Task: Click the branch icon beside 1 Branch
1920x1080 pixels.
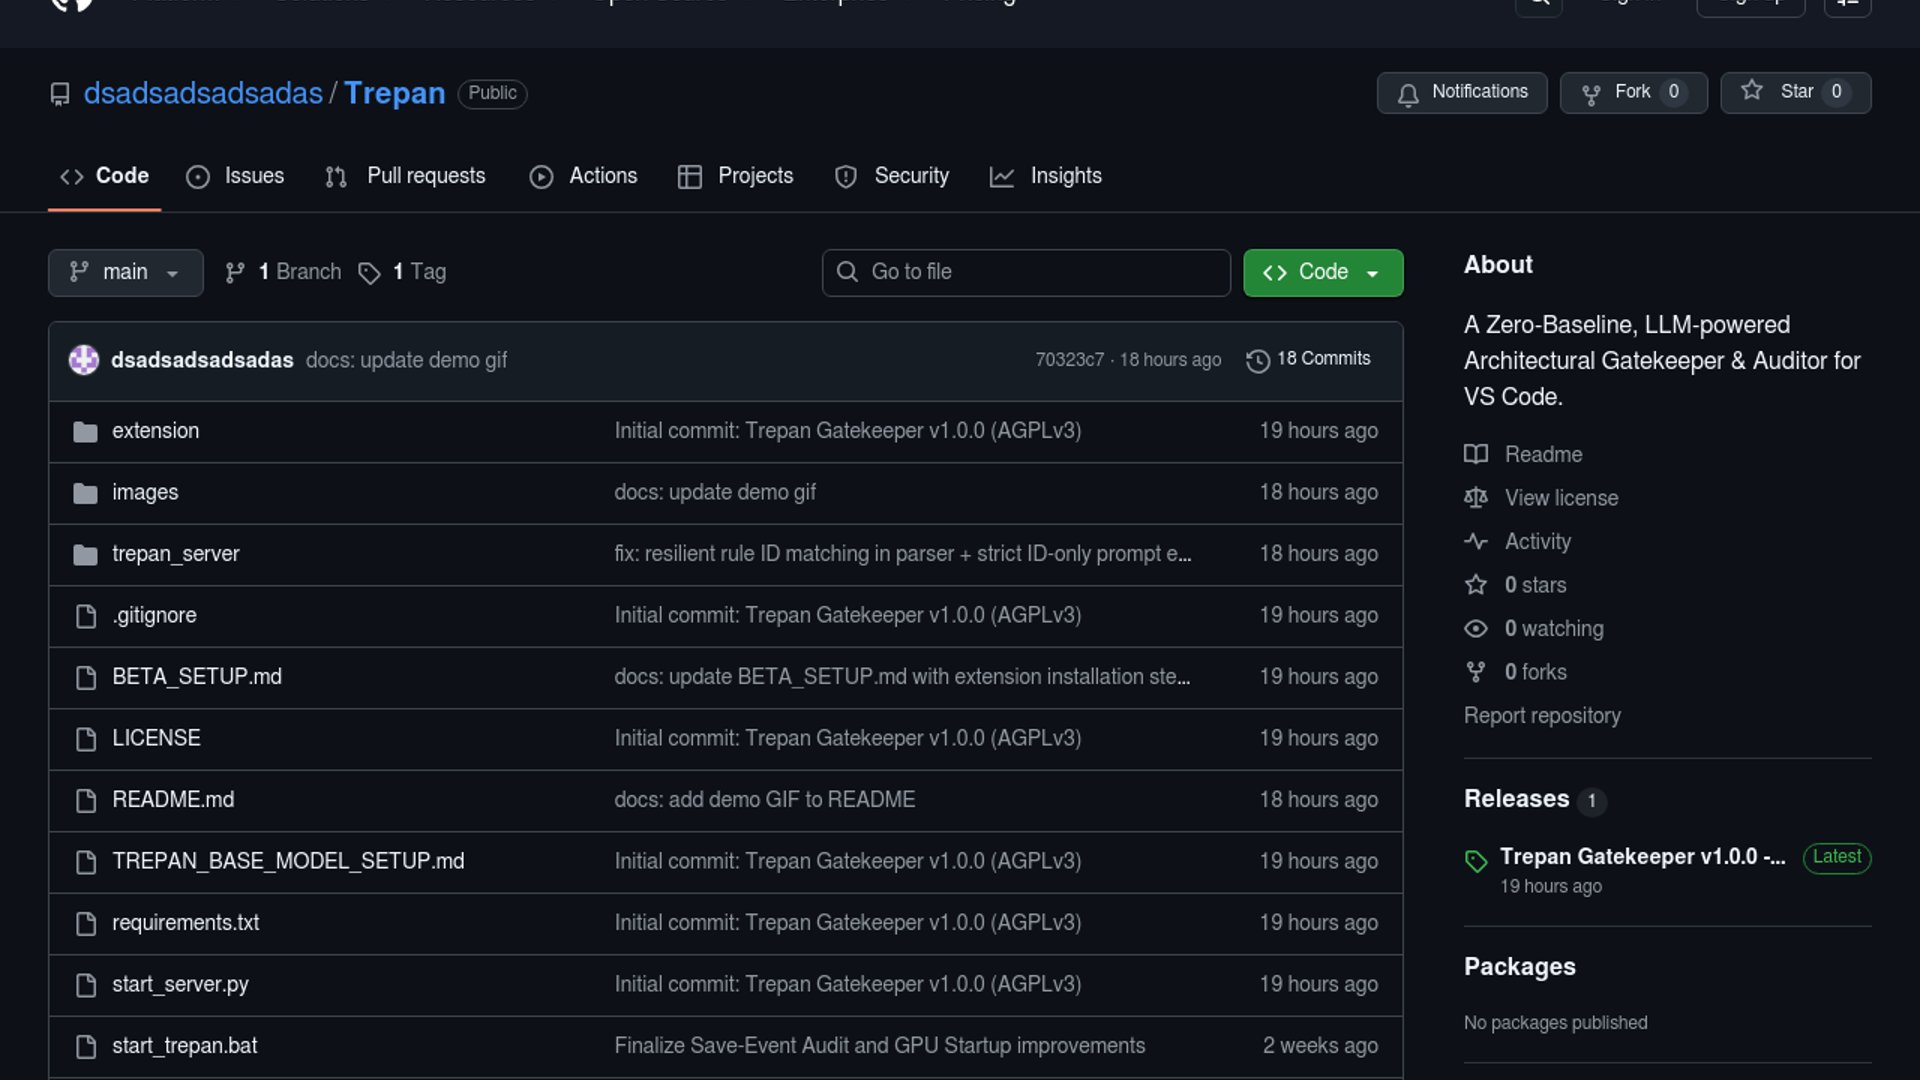Action: [235, 273]
